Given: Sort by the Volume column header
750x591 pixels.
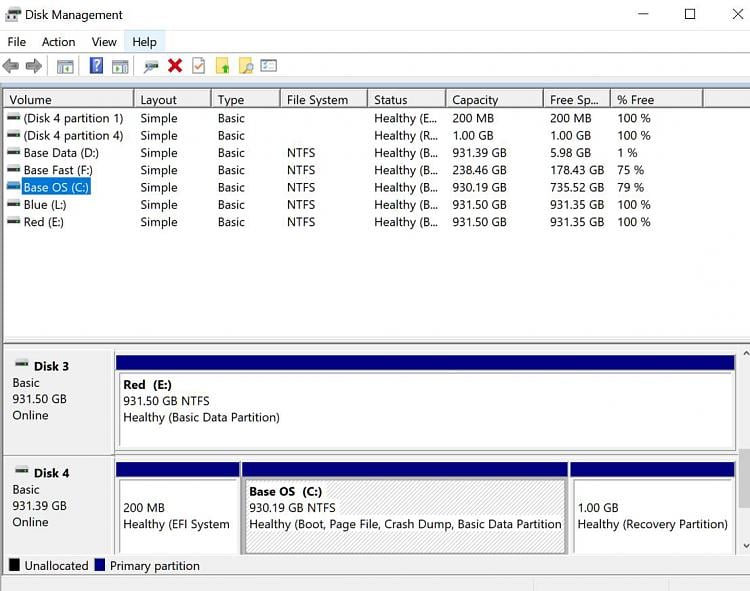Looking at the screenshot, I should point(68,99).
